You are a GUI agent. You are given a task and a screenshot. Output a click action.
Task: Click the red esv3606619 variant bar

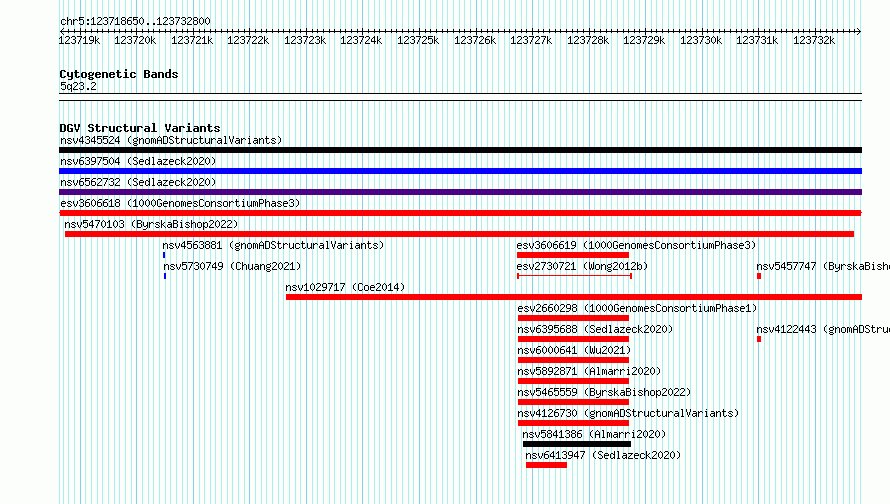(573, 255)
